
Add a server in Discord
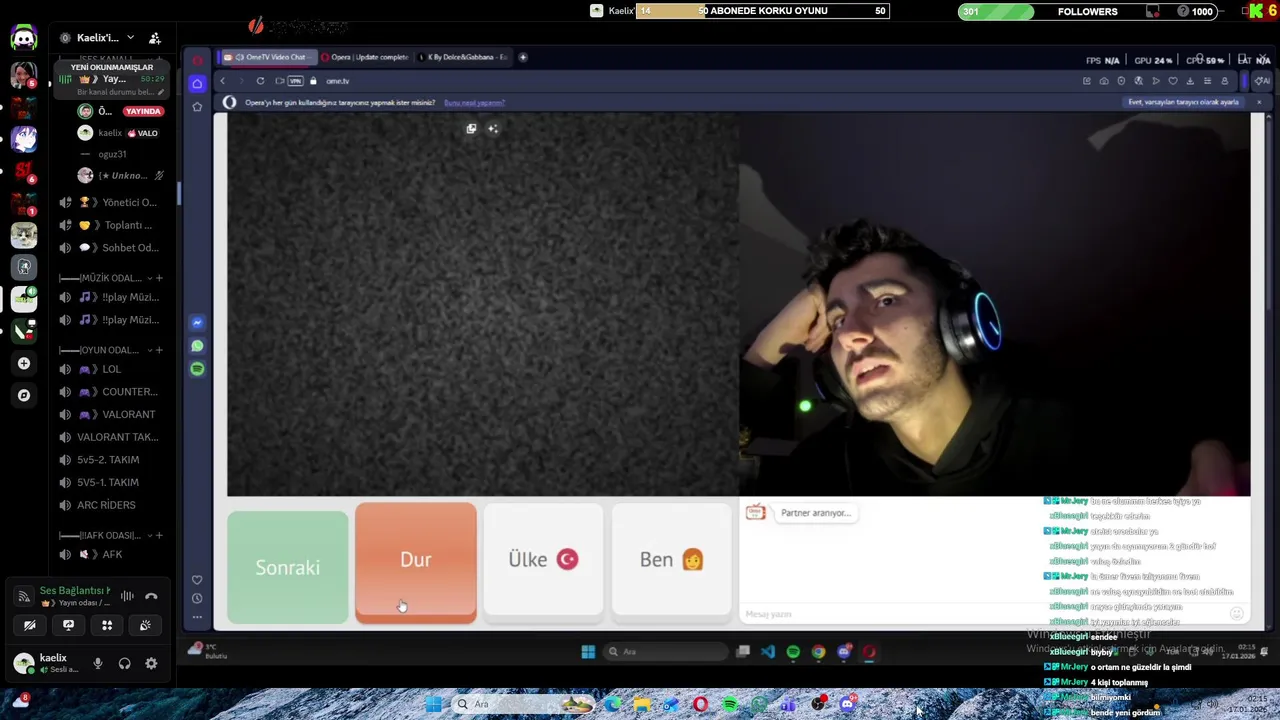click(24, 363)
